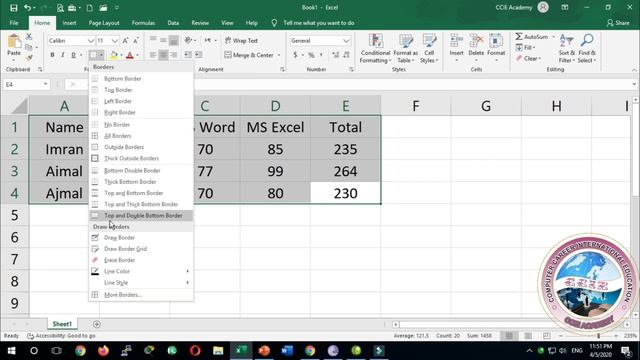
Task: Switch to the Page Layout tab
Action: tap(104, 23)
